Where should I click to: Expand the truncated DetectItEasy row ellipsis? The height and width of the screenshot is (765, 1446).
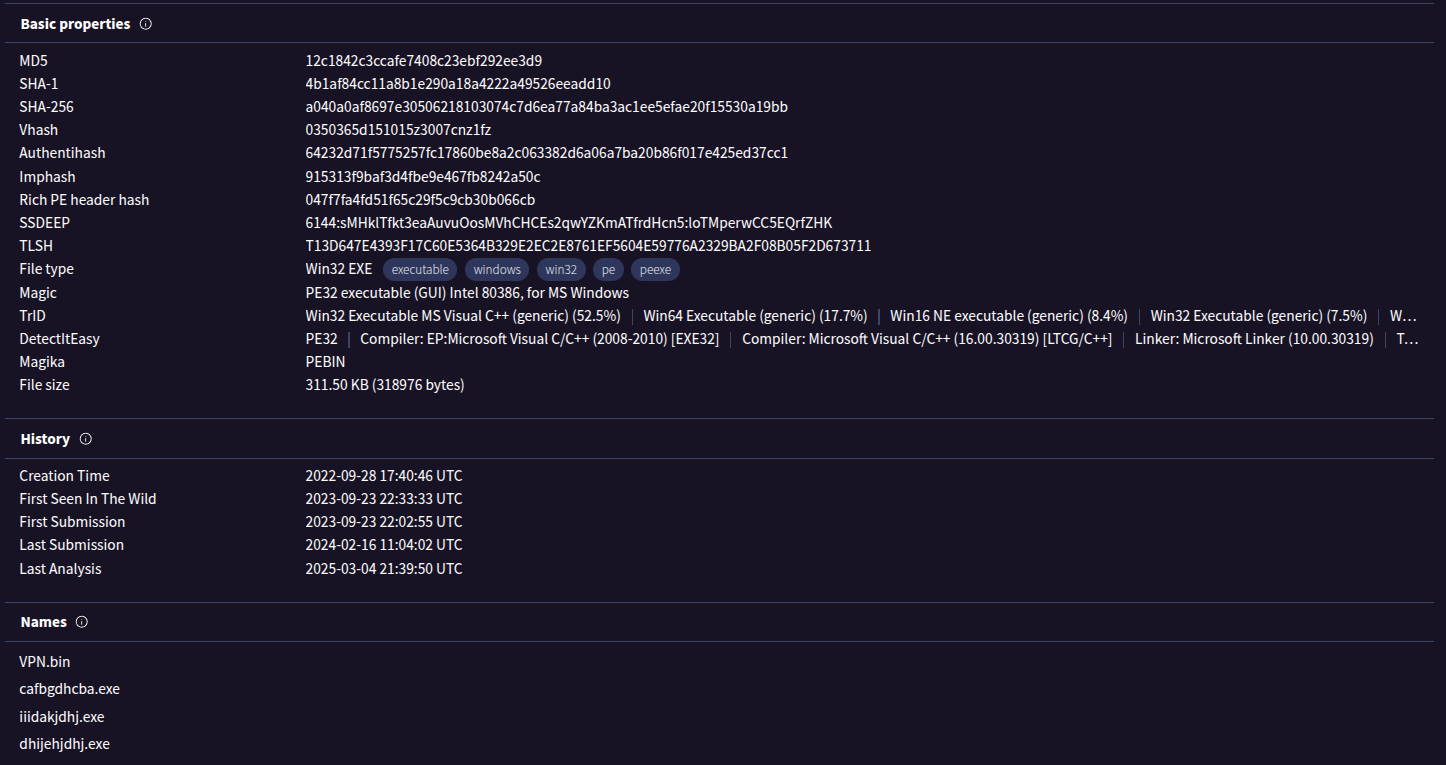(x=1406, y=339)
